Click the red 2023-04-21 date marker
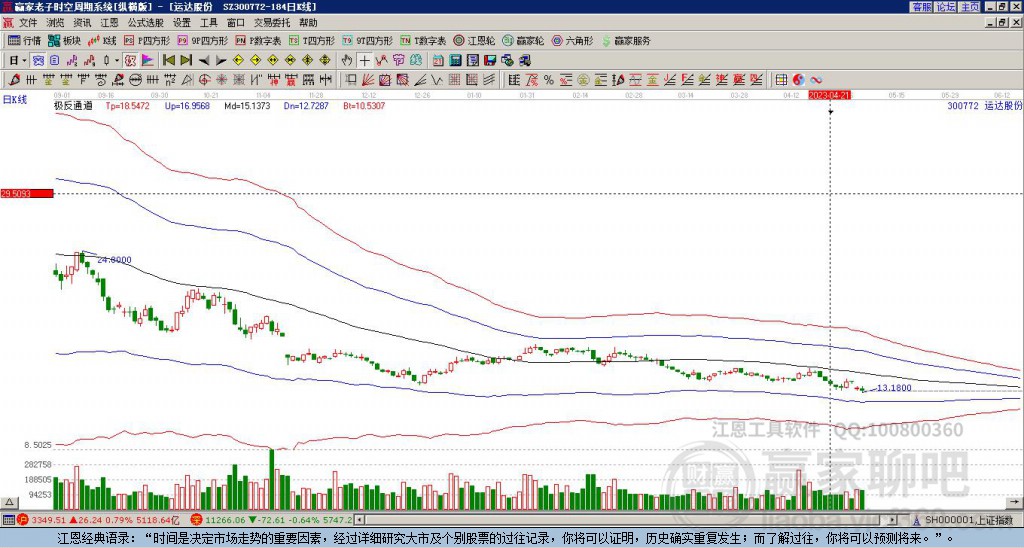This screenshot has width=1024, height=548. (829, 95)
